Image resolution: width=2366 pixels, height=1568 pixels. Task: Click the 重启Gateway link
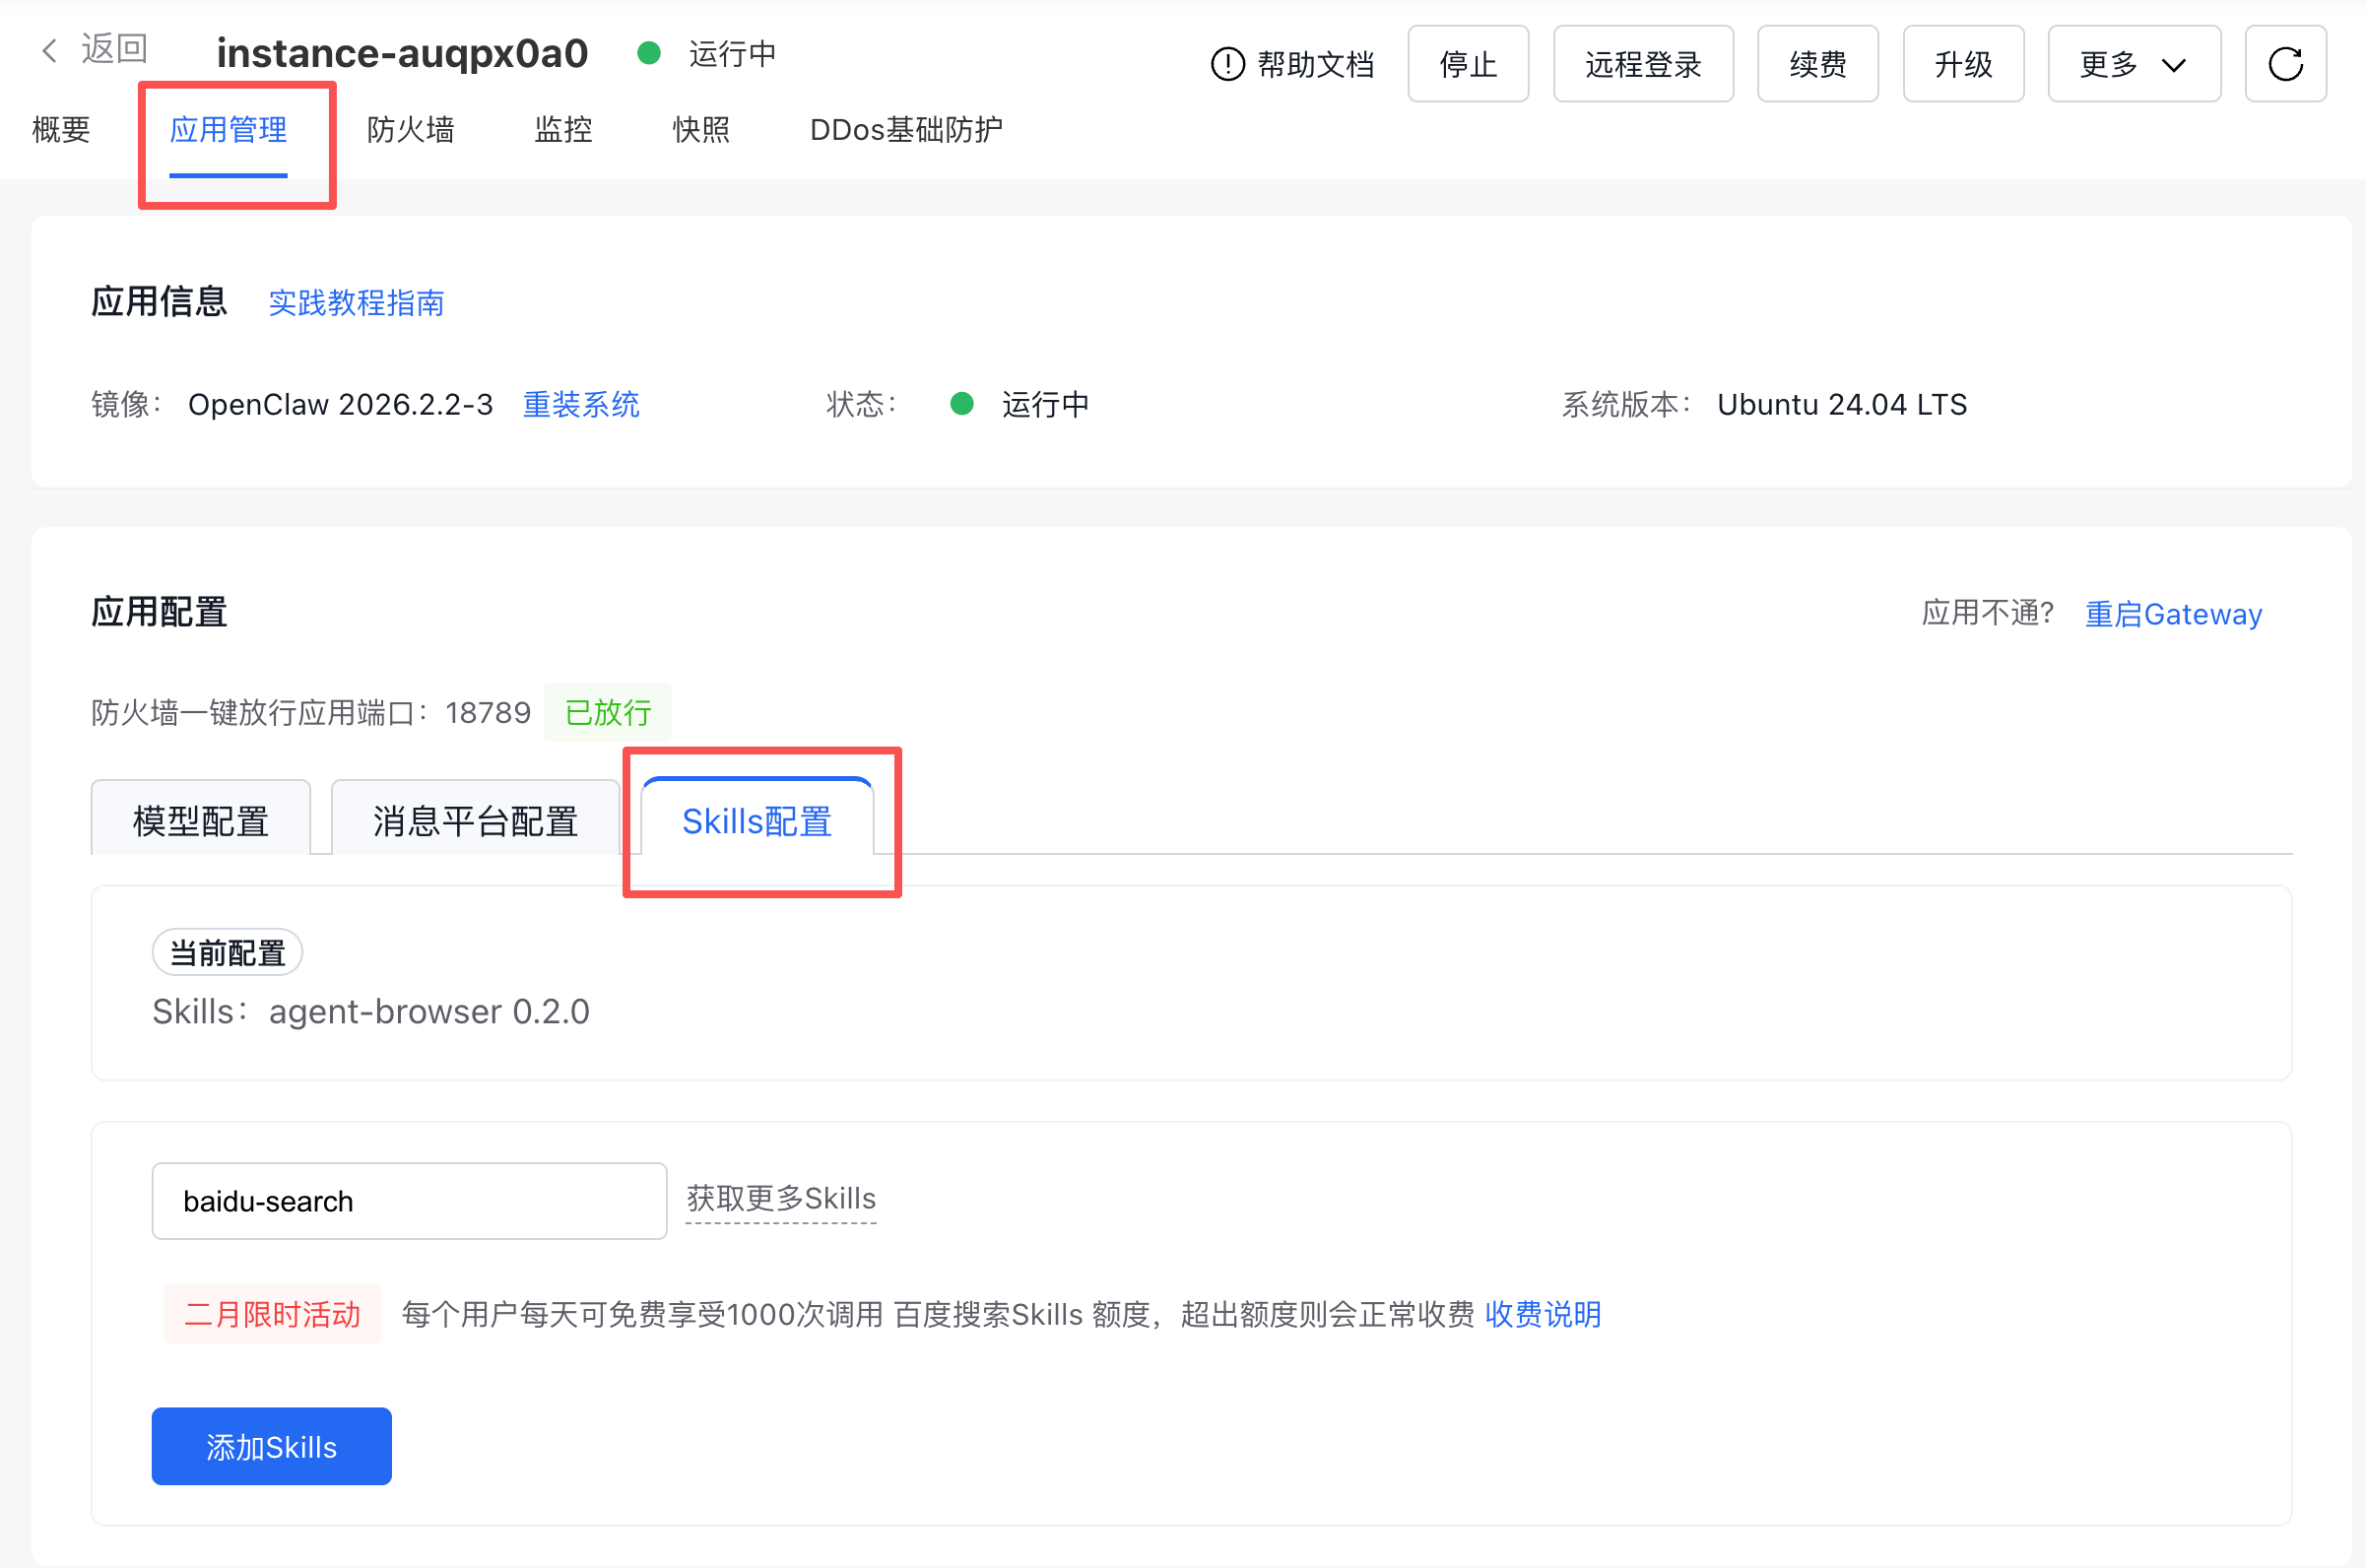[x=2172, y=614]
